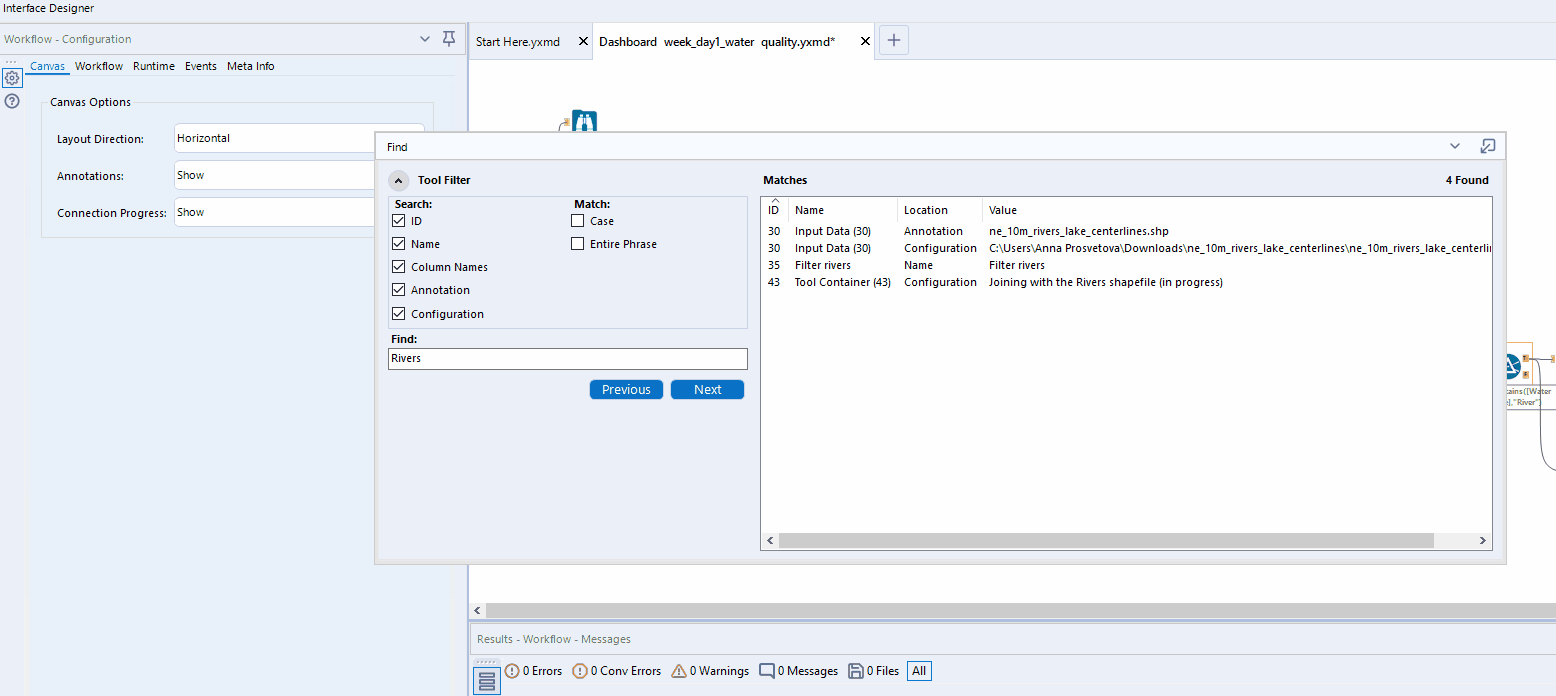Open the Workflow Configuration panel dropdown arrow
This screenshot has width=1556, height=696.
425,38
